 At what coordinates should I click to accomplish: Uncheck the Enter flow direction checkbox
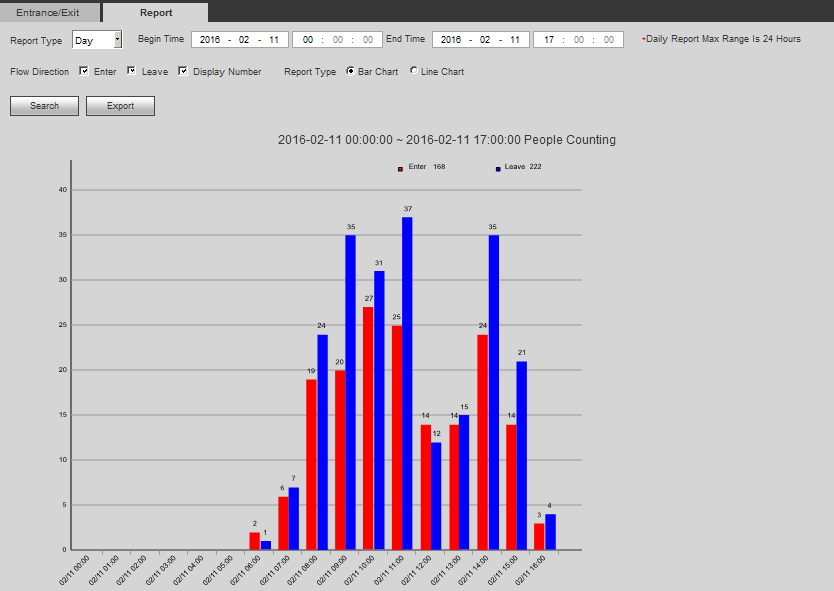pyautogui.click(x=84, y=71)
